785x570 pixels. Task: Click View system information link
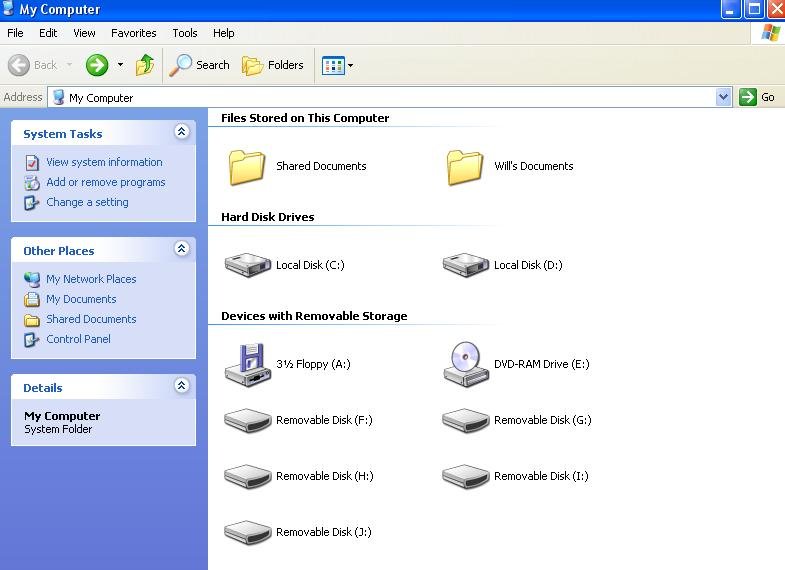[104, 162]
